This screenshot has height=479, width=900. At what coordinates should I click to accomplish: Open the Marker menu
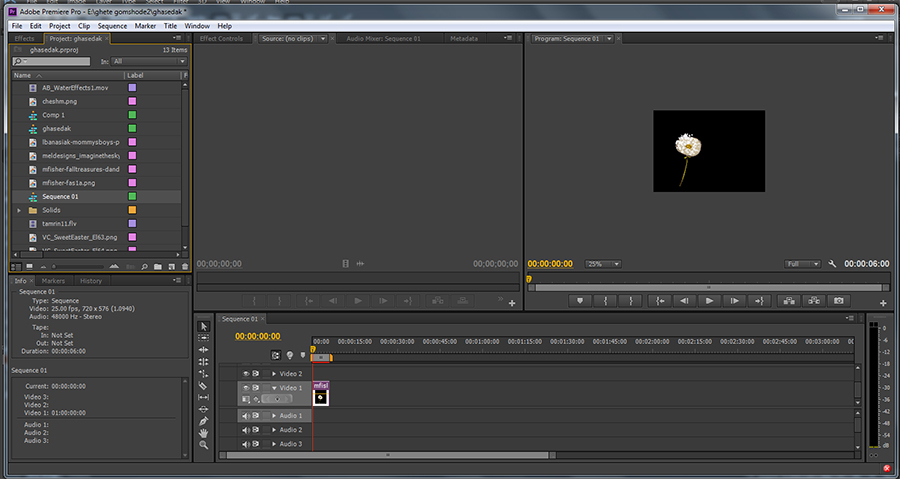[x=145, y=26]
